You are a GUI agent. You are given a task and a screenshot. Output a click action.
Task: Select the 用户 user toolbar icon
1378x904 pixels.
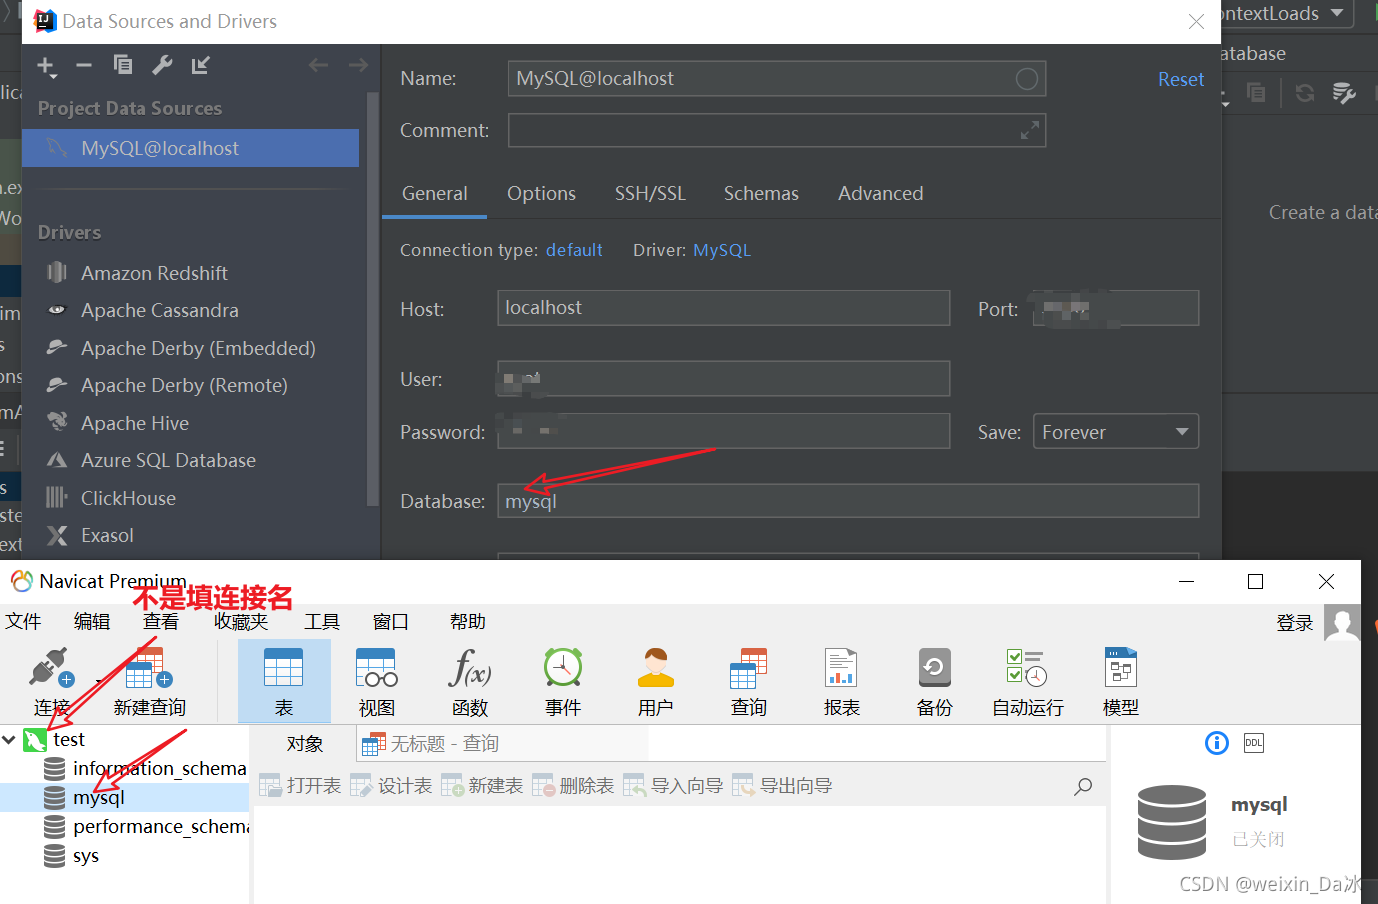pos(656,682)
